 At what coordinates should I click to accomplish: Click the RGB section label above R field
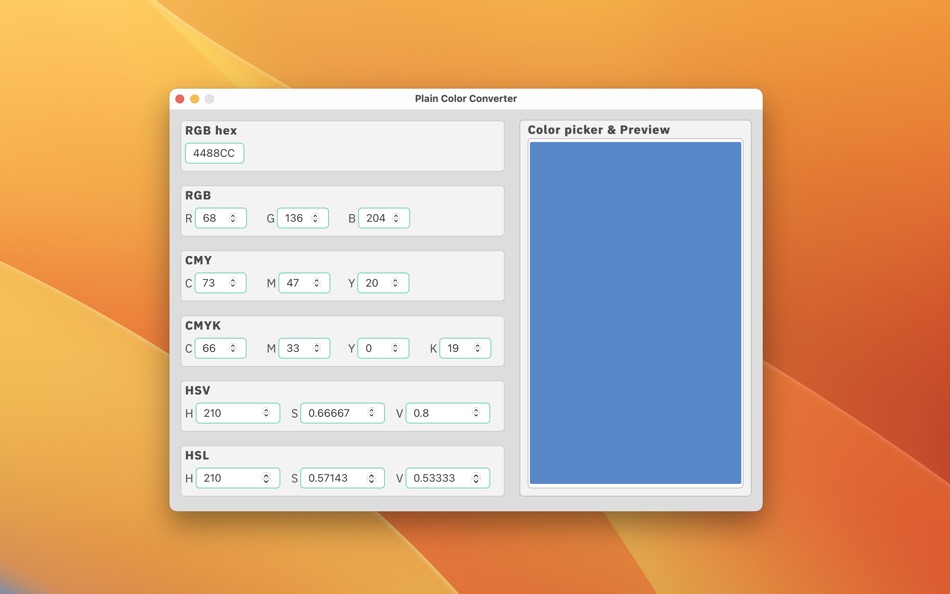click(198, 195)
